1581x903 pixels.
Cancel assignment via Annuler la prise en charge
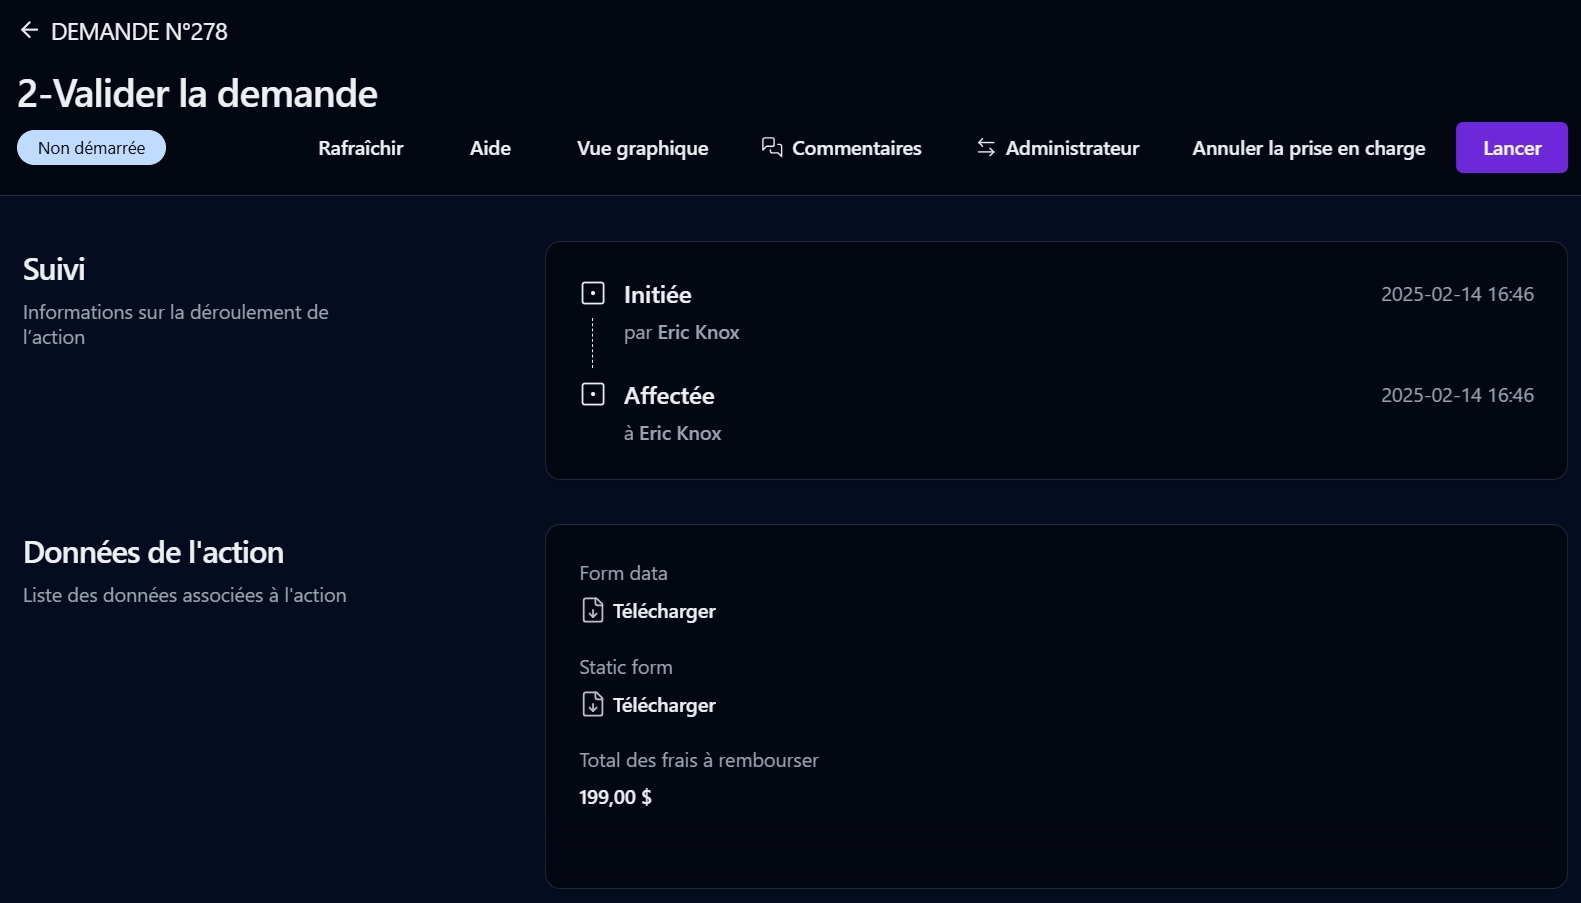pos(1308,148)
